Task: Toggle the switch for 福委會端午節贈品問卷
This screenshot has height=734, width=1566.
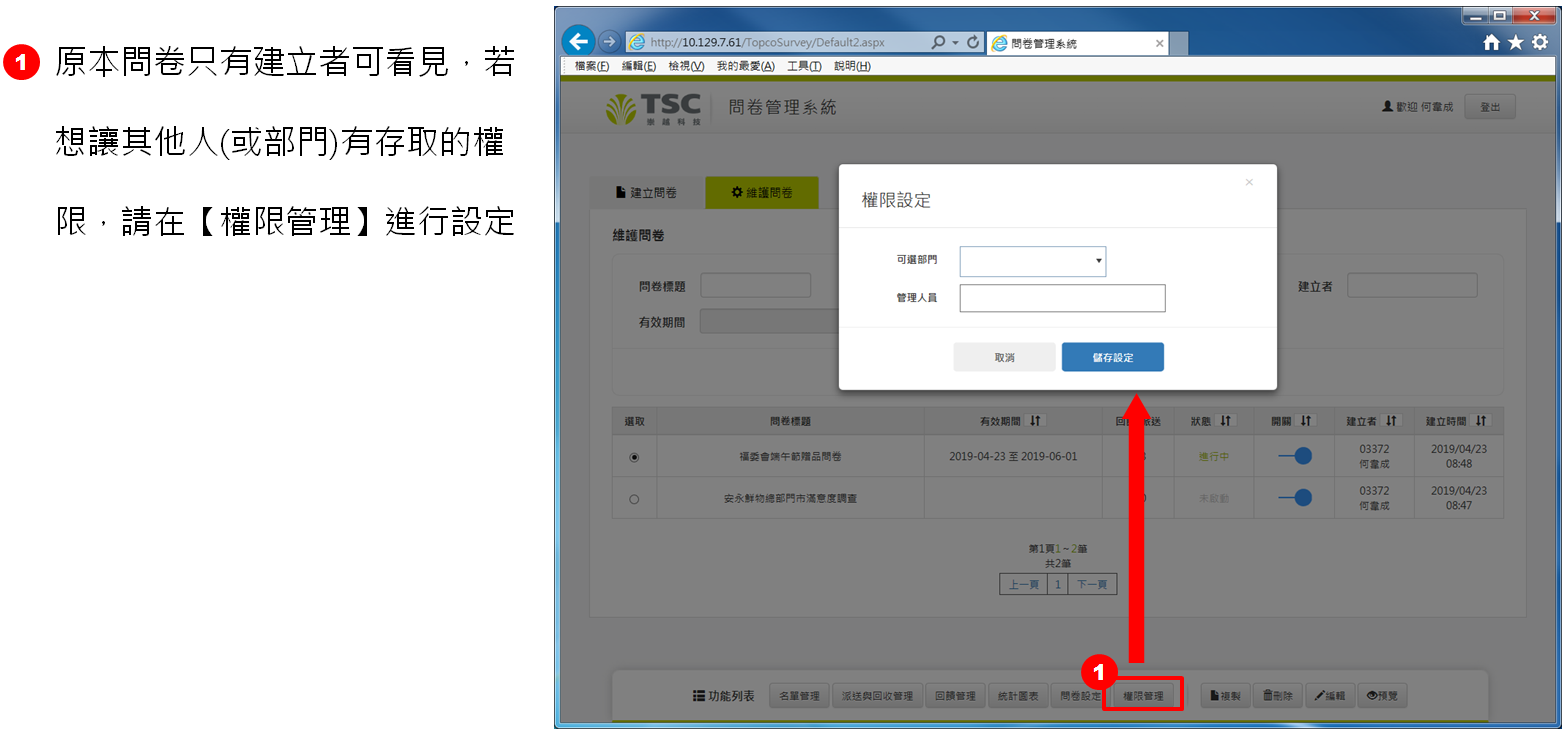Action: pyautogui.click(x=1295, y=456)
